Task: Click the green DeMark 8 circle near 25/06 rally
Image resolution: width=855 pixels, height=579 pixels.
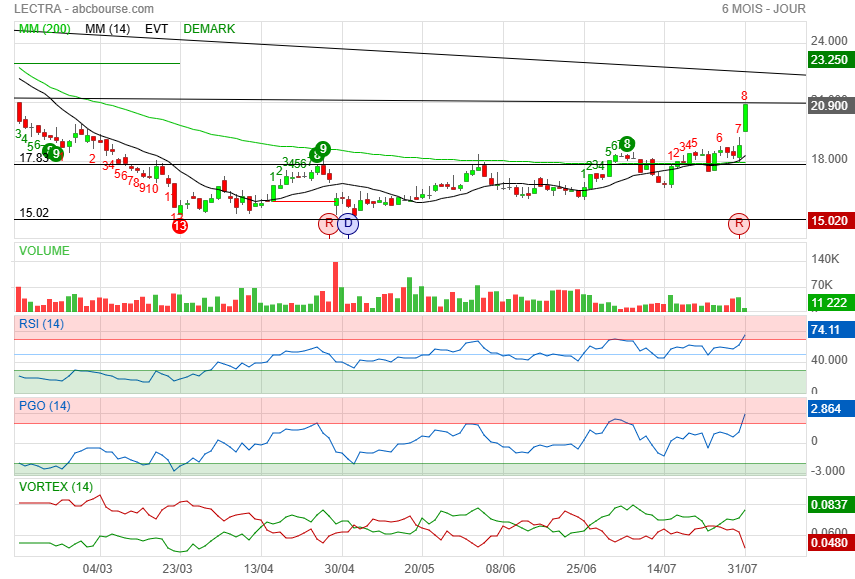Action: point(627,143)
